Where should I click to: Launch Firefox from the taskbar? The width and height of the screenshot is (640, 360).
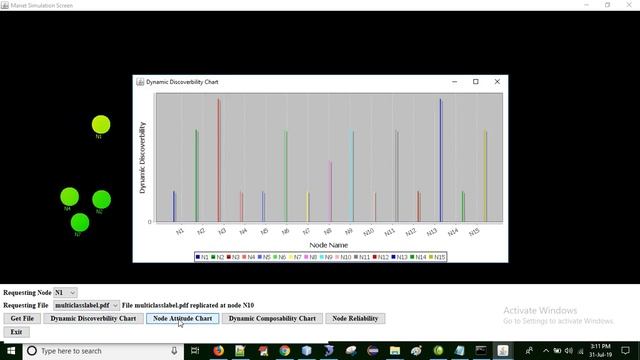pyautogui.click(x=218, y=351)
